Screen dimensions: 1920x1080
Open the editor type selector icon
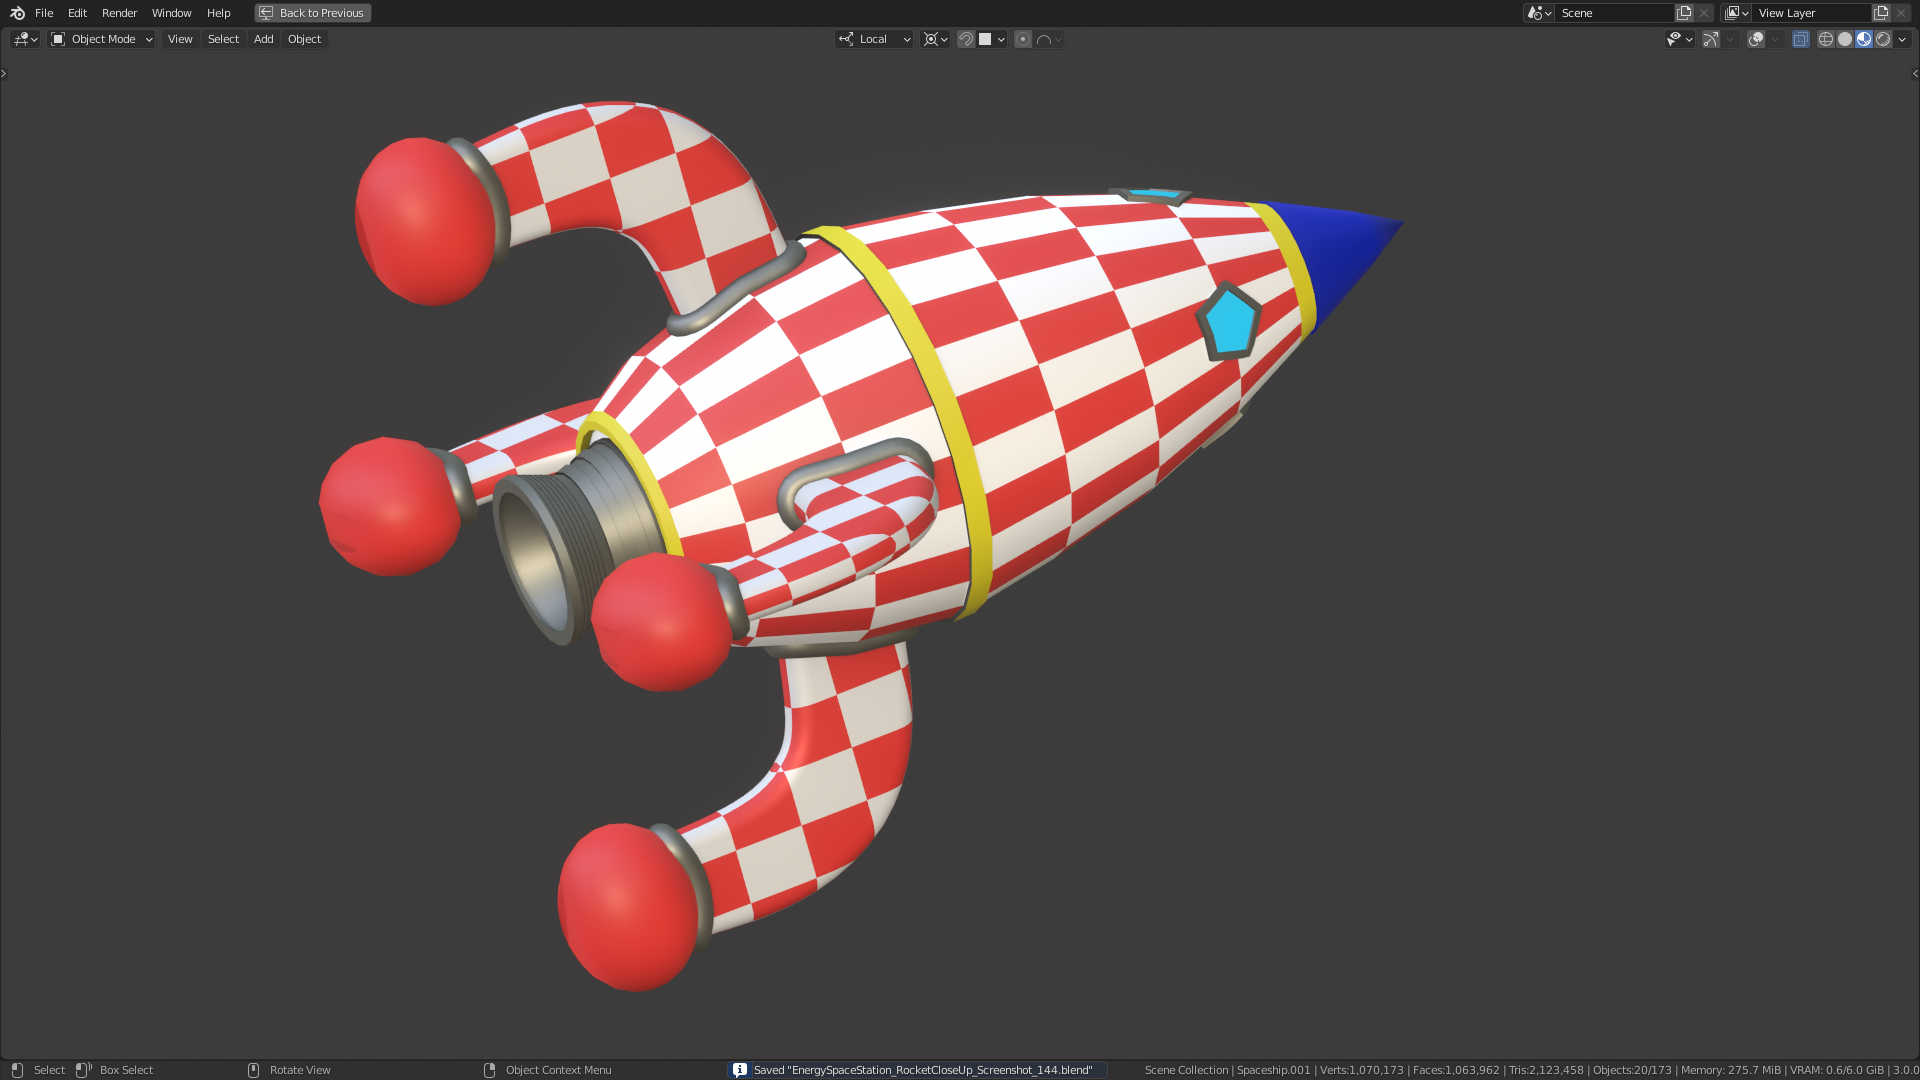tap(25, 39)
